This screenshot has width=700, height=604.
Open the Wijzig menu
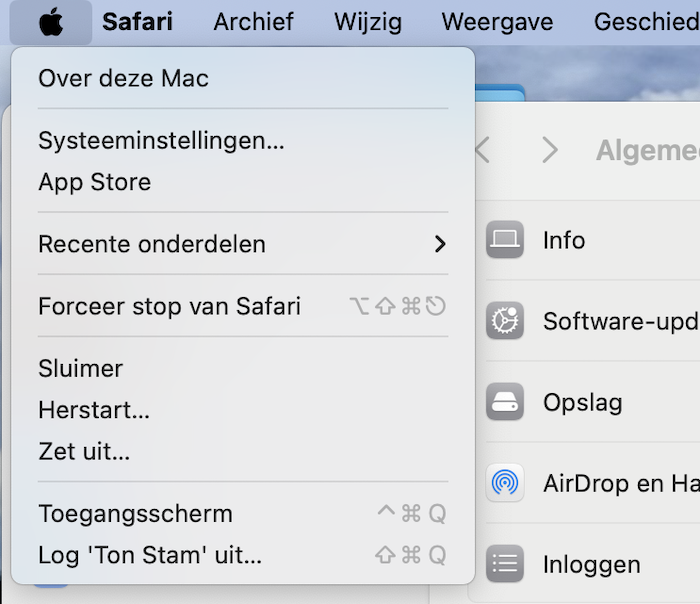(x=368, y=22)
